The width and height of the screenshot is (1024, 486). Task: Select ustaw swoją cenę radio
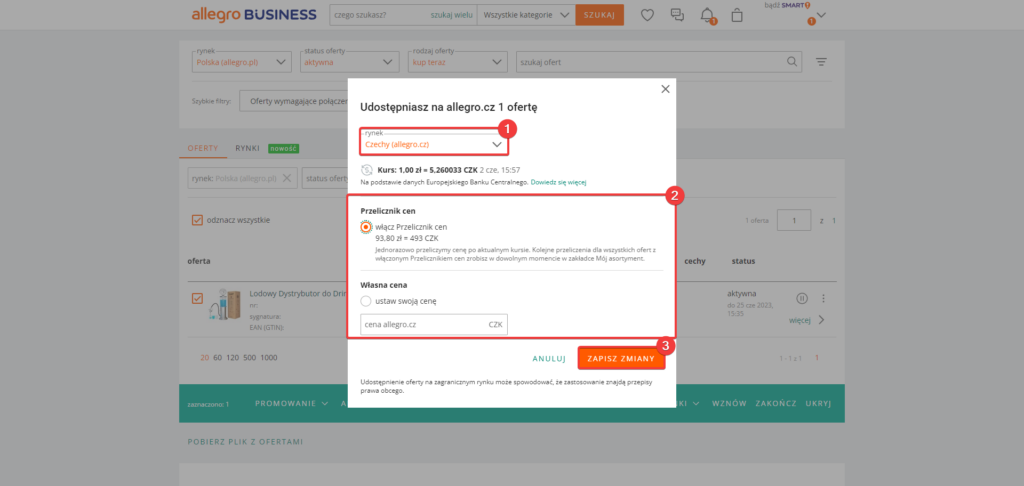366,301
